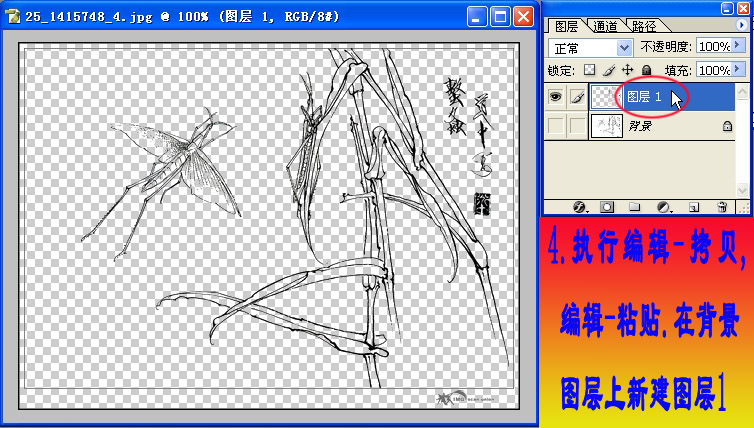Screen dimensions: 754x428
Task: Click the document window title icon
Action: click(13, 16)
